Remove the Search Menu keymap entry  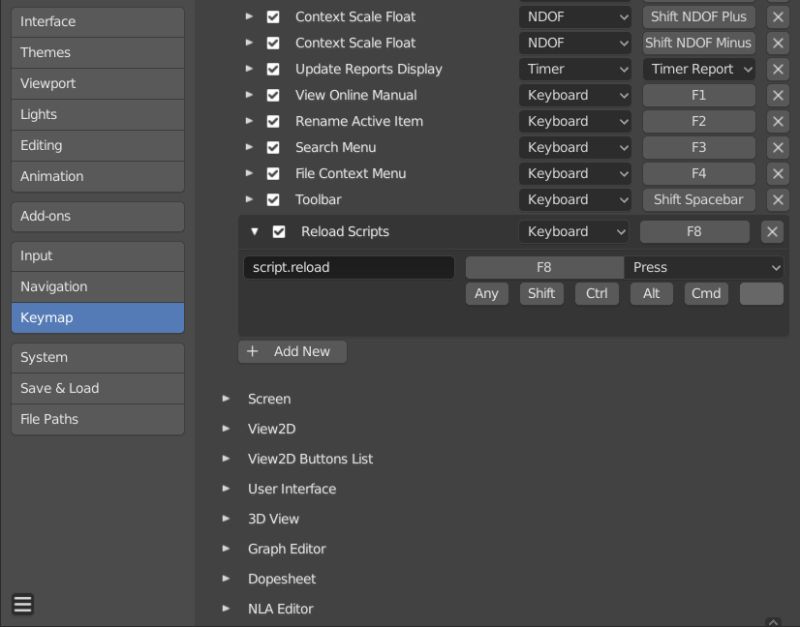point(778,147)
